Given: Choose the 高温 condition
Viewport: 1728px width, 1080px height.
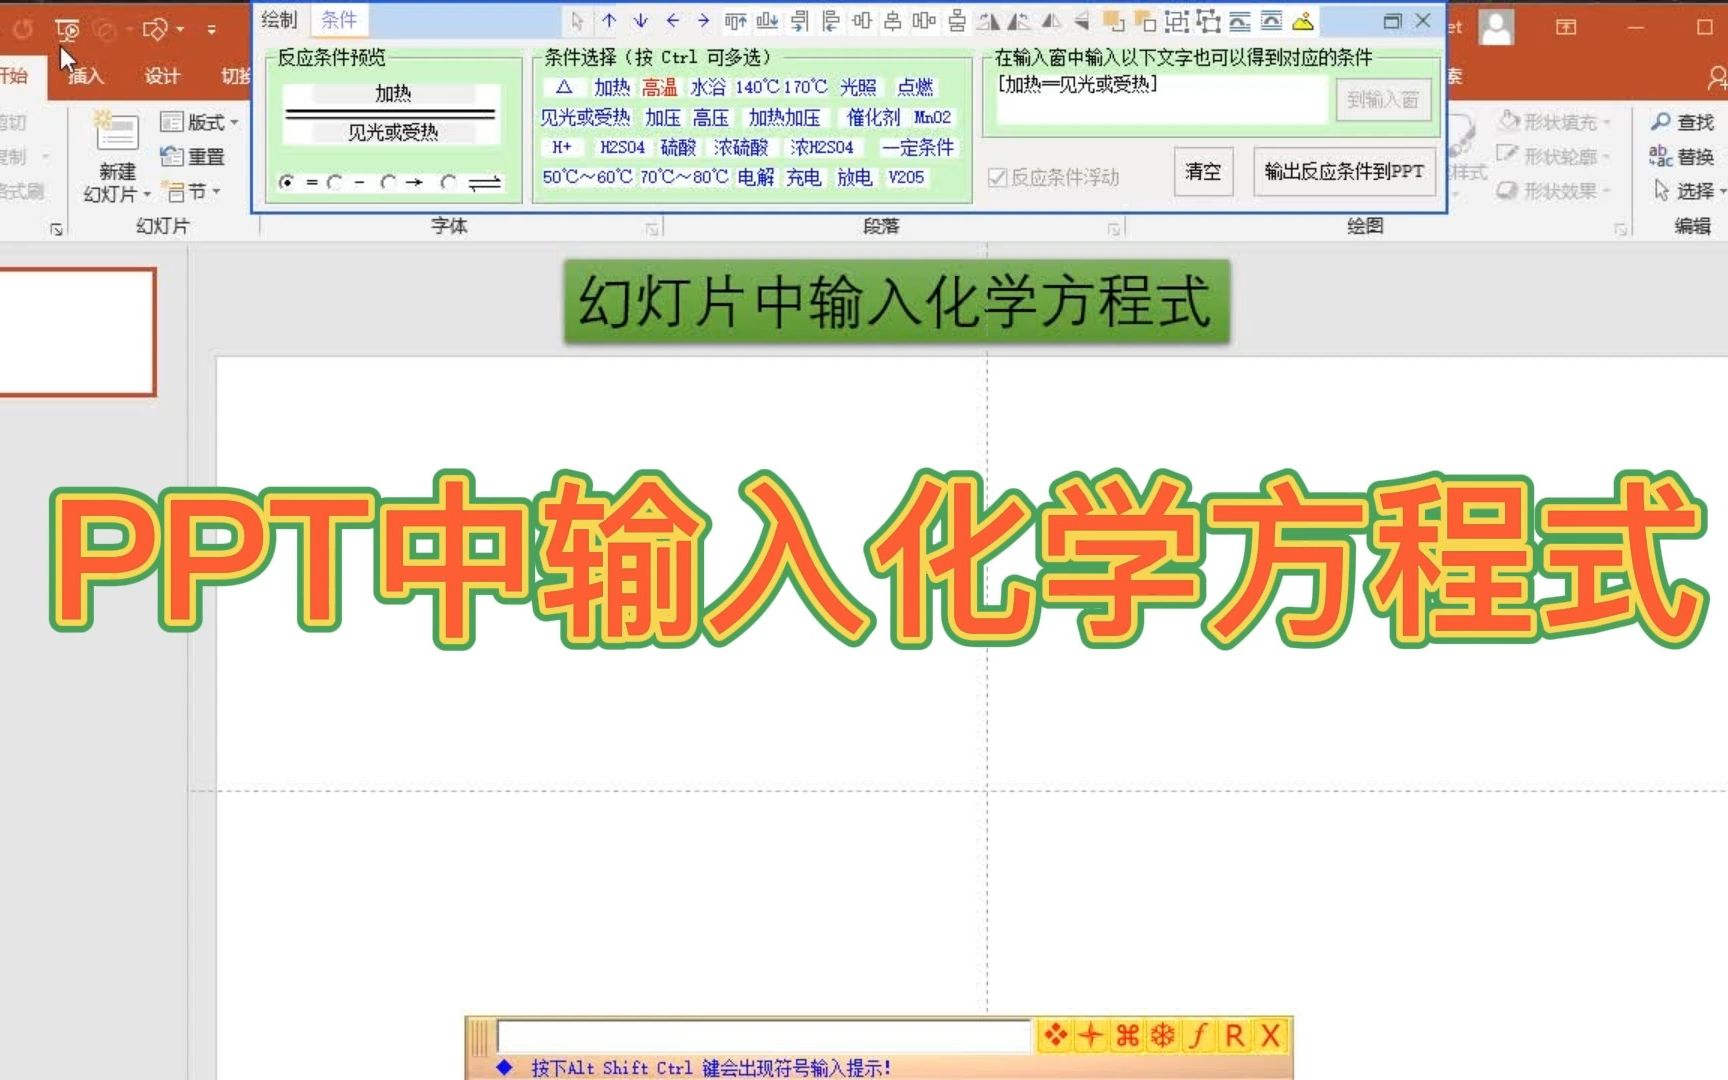Looking at the screenshot, I should point(660,87).
